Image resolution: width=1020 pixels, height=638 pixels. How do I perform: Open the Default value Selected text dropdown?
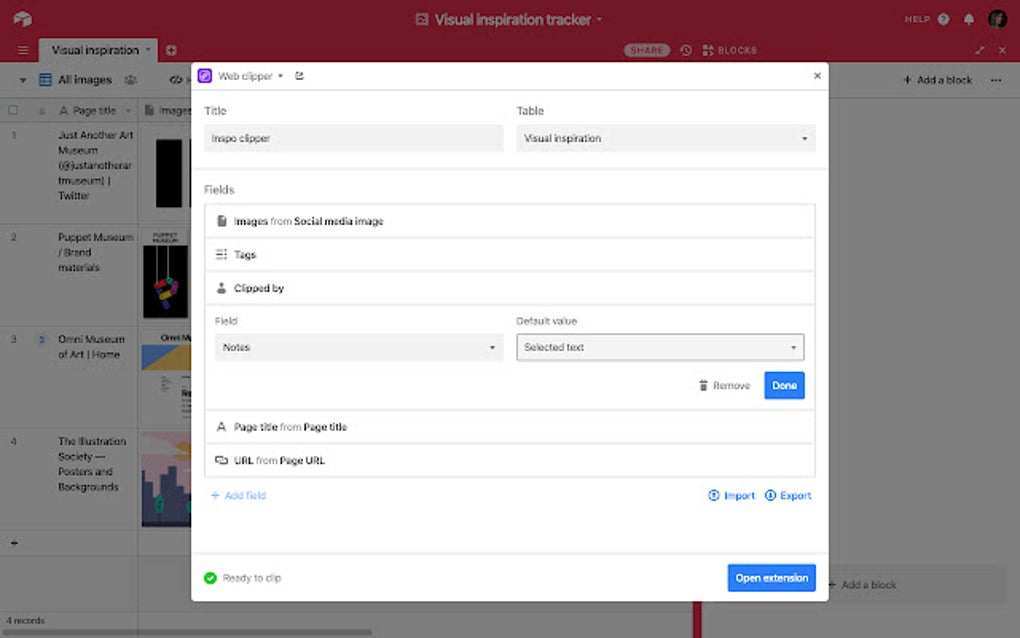[x=660, y=347]
